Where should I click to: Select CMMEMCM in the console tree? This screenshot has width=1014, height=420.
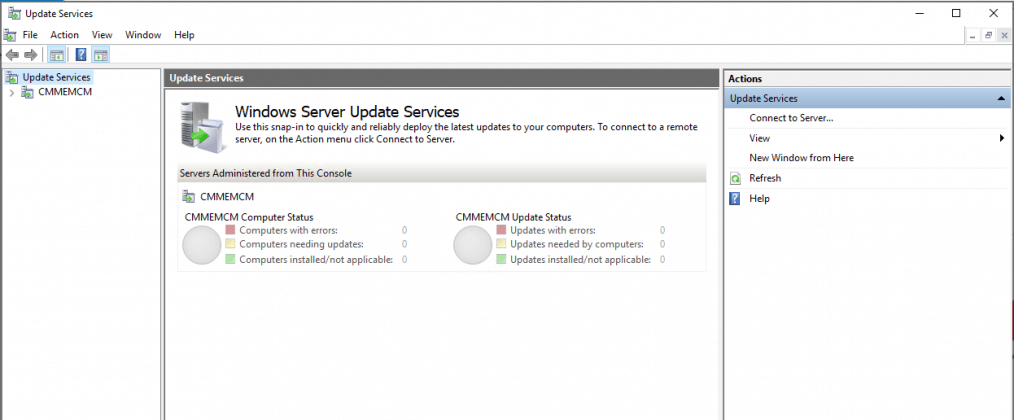pos(65,92)
